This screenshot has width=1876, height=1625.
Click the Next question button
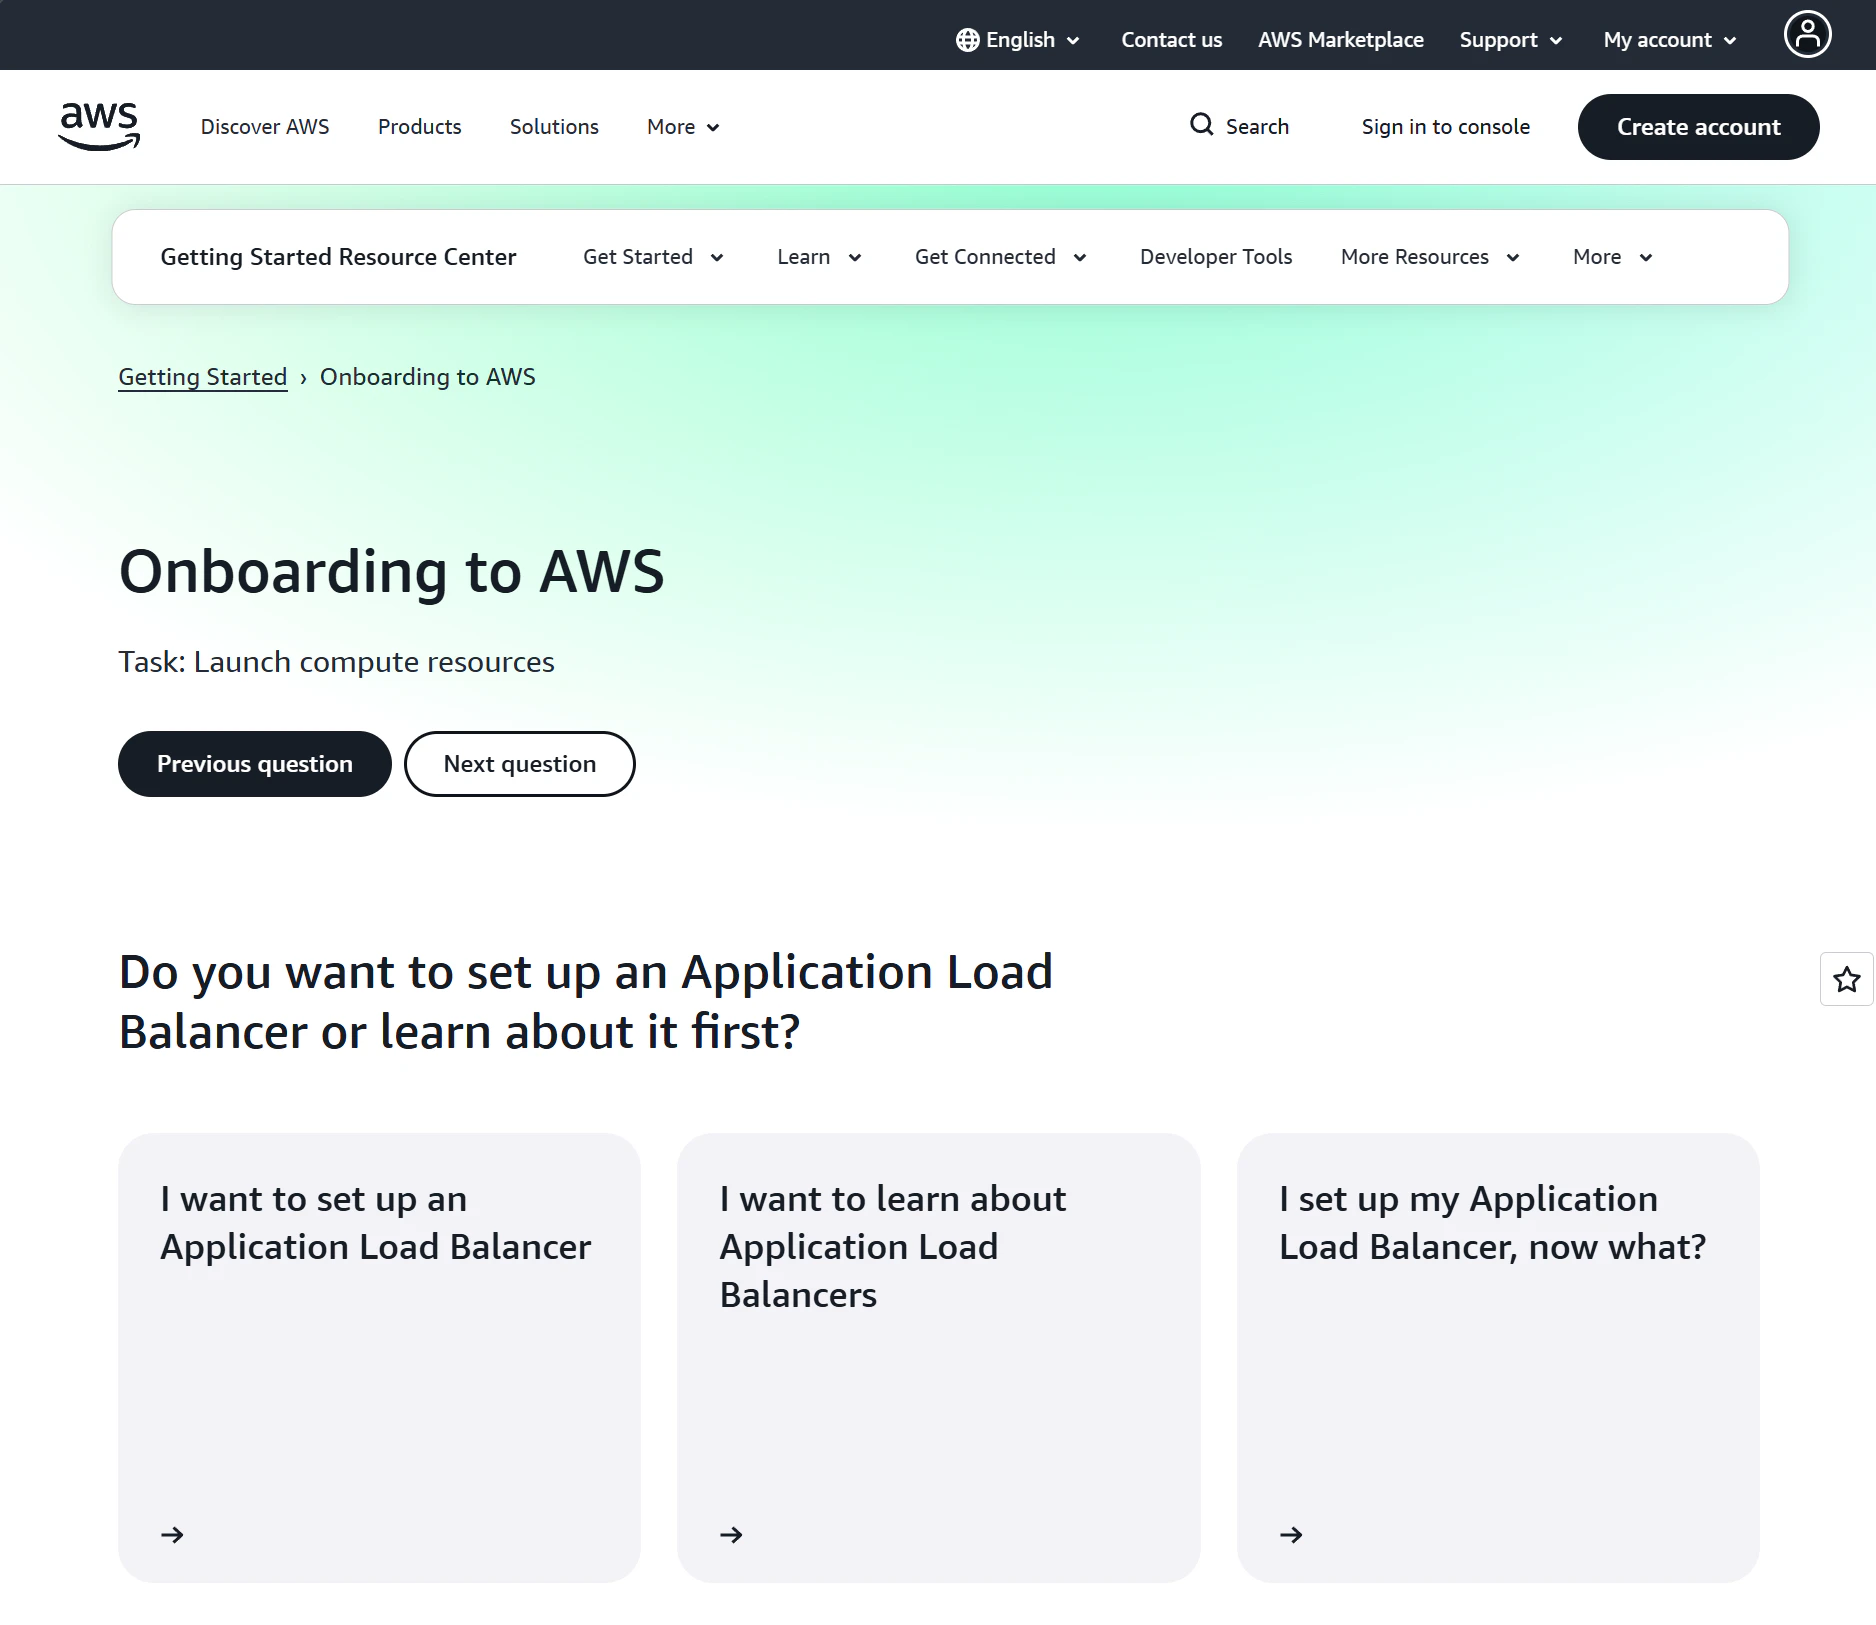[519, 764]
